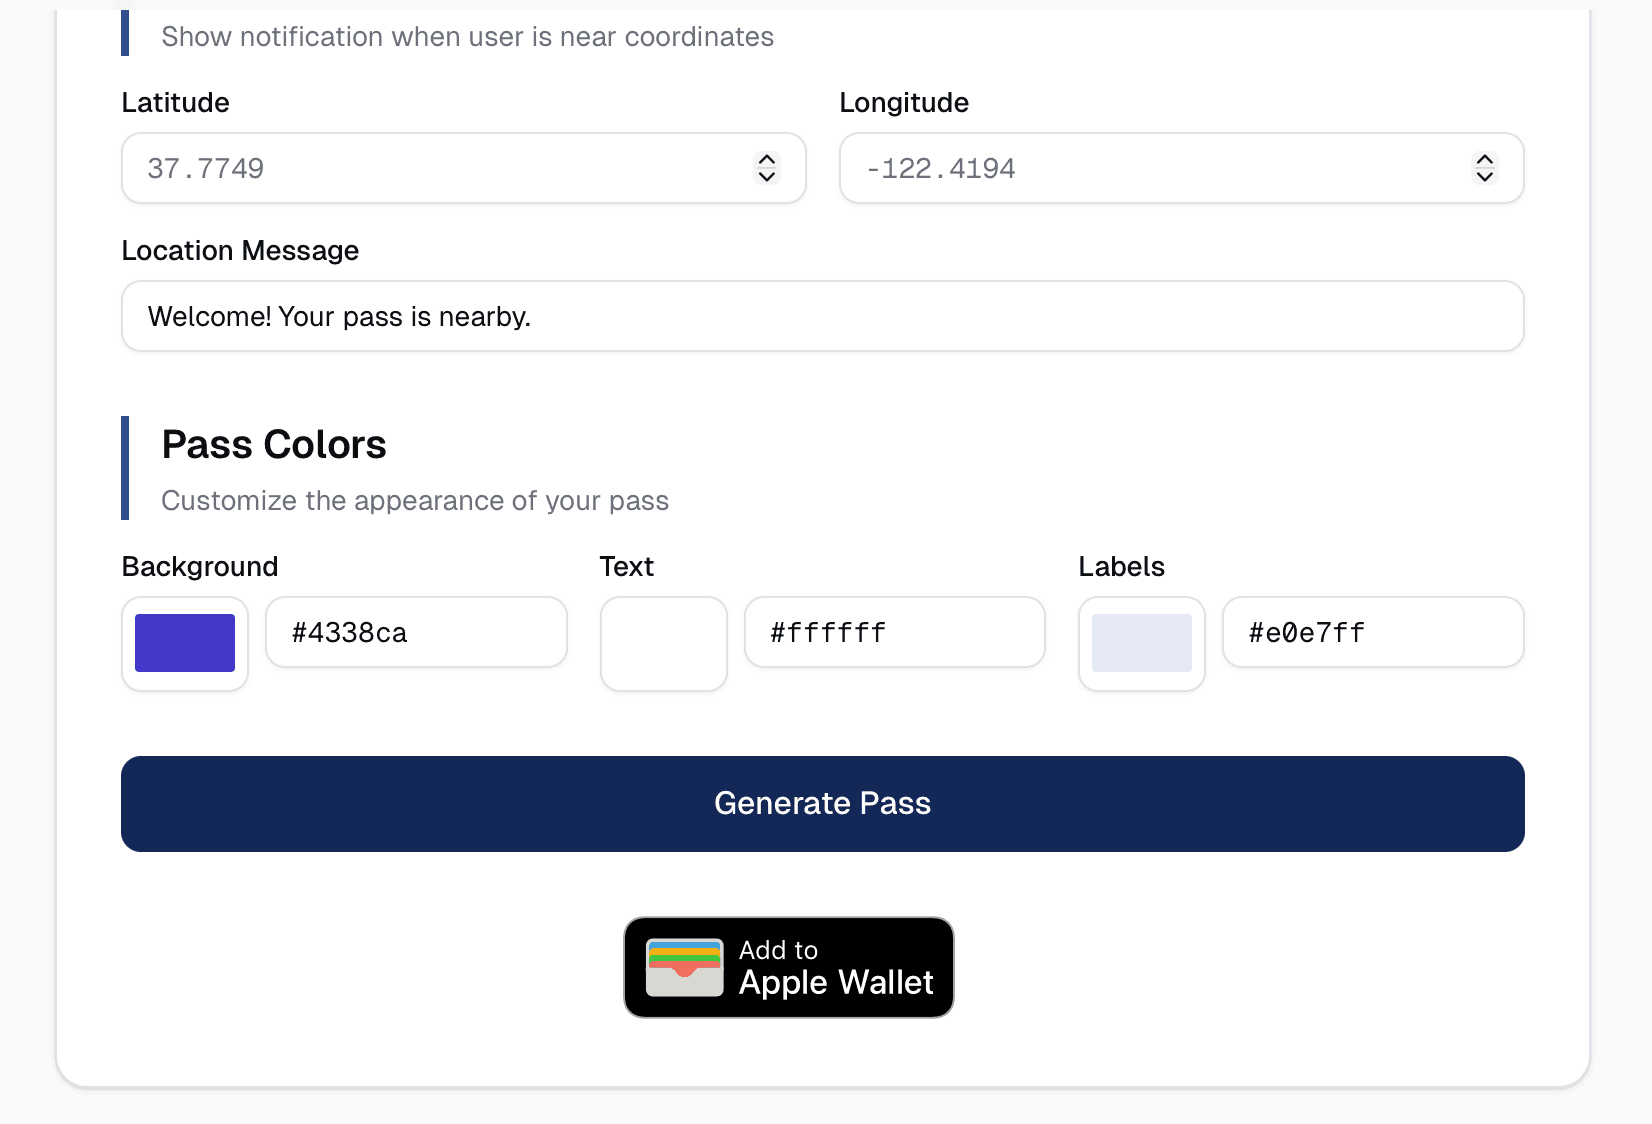Image resolution: width=1652 pixels, height=1124 pixels.
Task: Click the Pass Colors section heading
Action: click(273, 444)
